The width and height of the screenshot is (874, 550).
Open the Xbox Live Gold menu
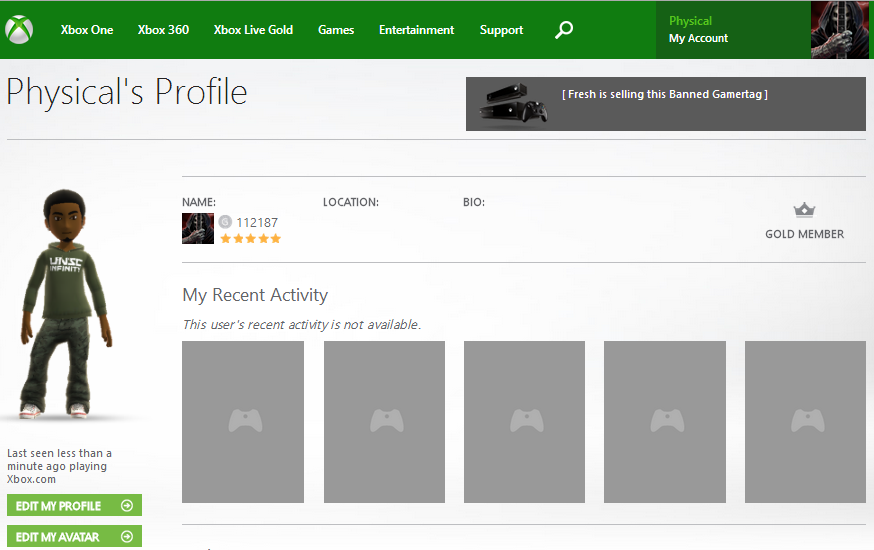[x=253, y=30]
